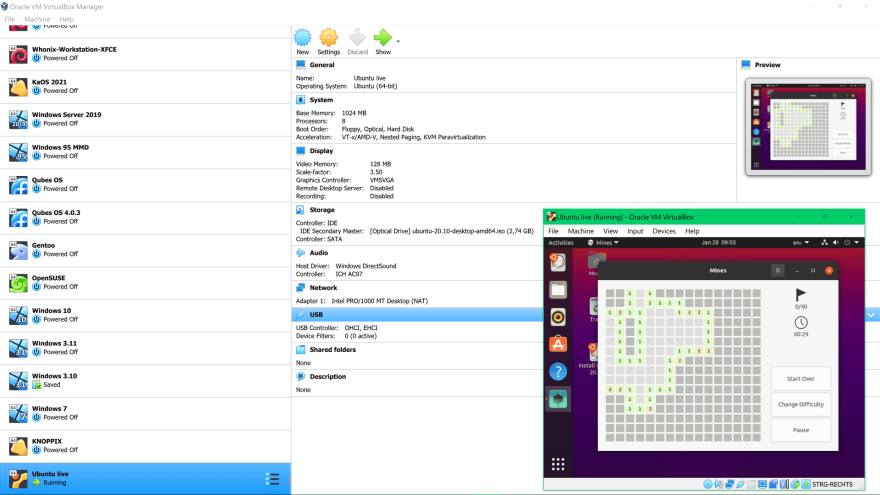The image size is (880, 495).
Task: Open the Devices menu in Ubuntu live window
Action: coord(664,231)
